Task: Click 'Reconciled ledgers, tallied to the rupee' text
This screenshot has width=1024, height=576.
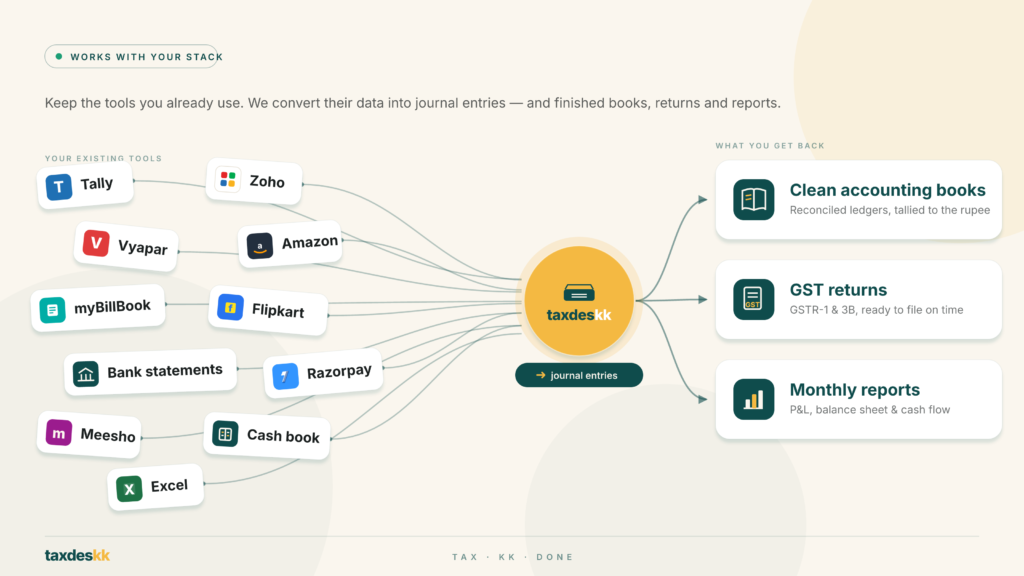Action: coord(889,210)
